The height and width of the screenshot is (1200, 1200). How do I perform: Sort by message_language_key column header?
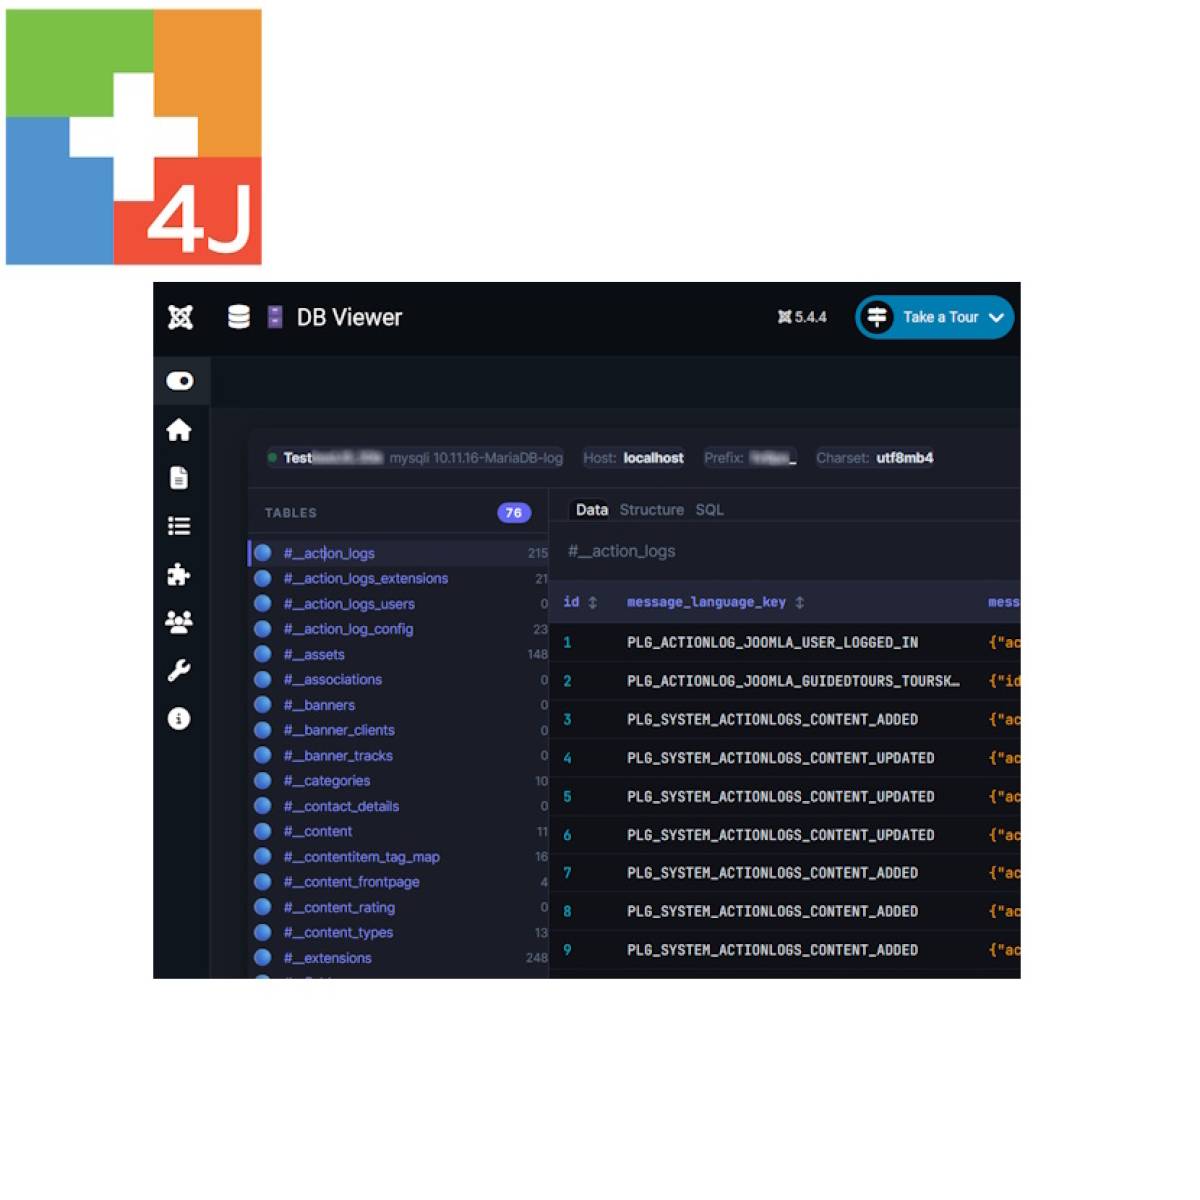click(706, 602)
